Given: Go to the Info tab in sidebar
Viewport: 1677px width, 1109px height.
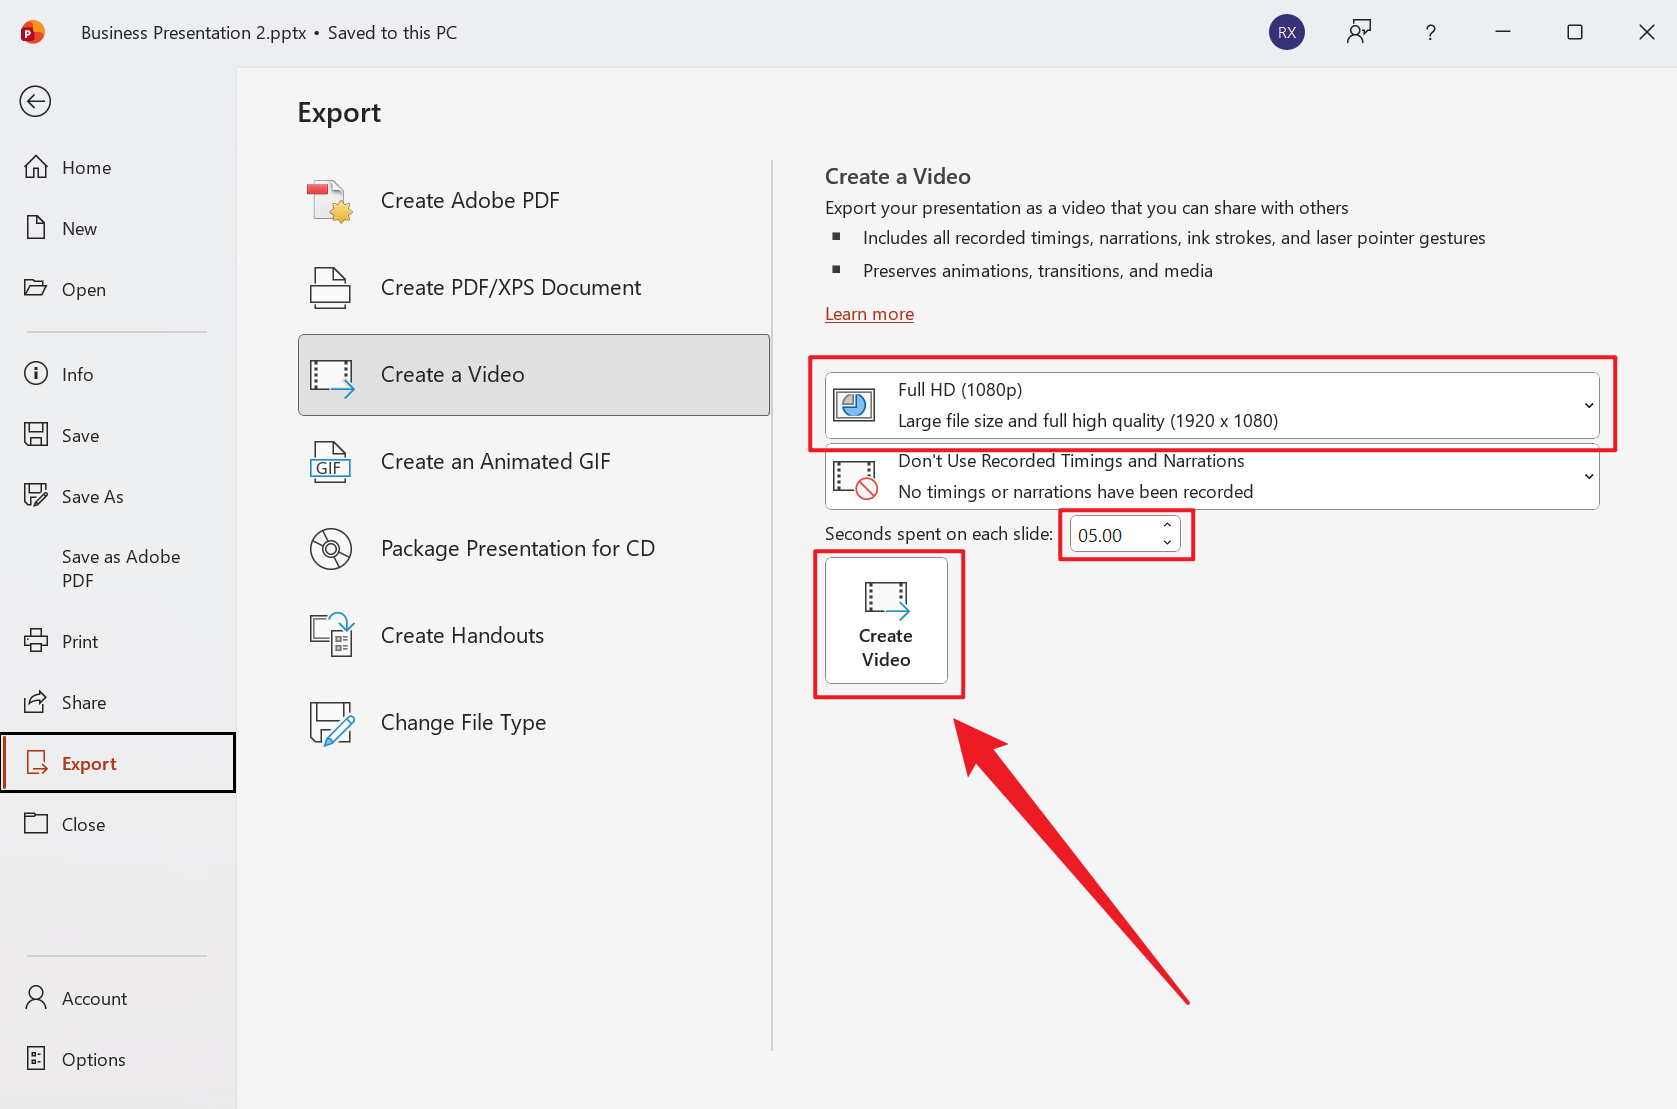Looking at the screenshot, I should [77, 375].
